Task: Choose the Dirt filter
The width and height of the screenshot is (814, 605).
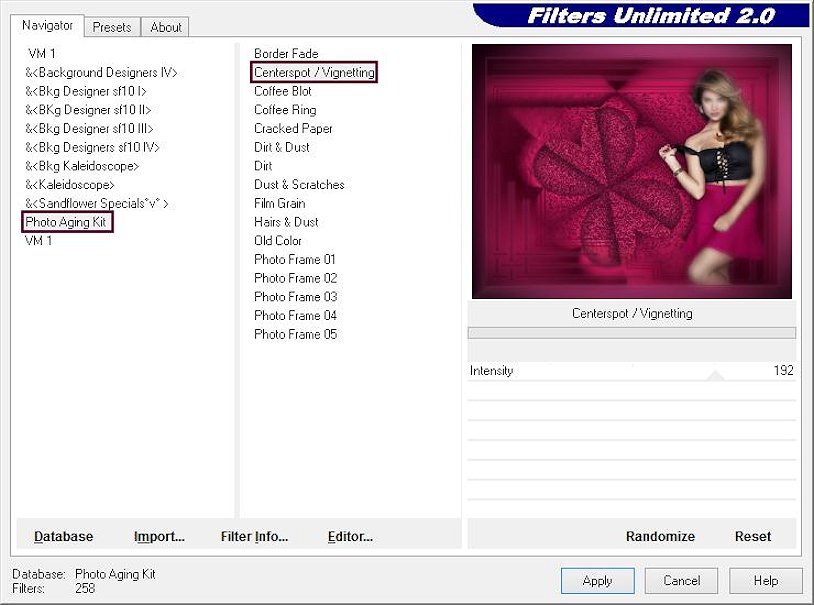Action: point(263,166)
